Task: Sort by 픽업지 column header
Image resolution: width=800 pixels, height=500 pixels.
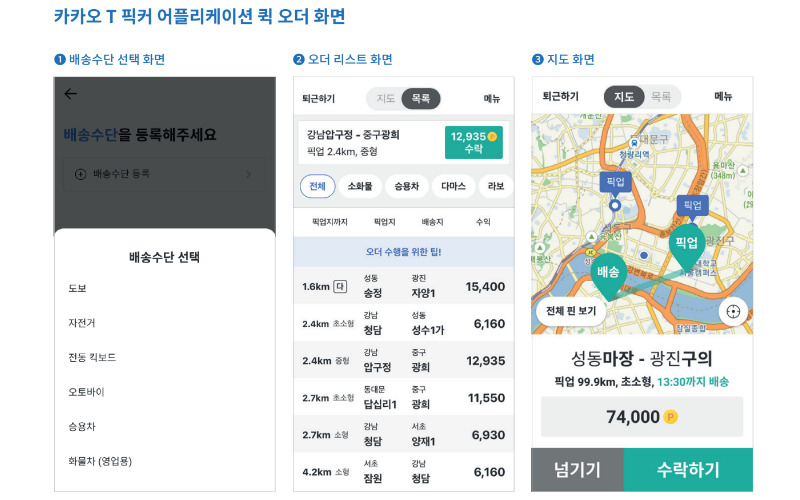Action: tap(385, 222)
